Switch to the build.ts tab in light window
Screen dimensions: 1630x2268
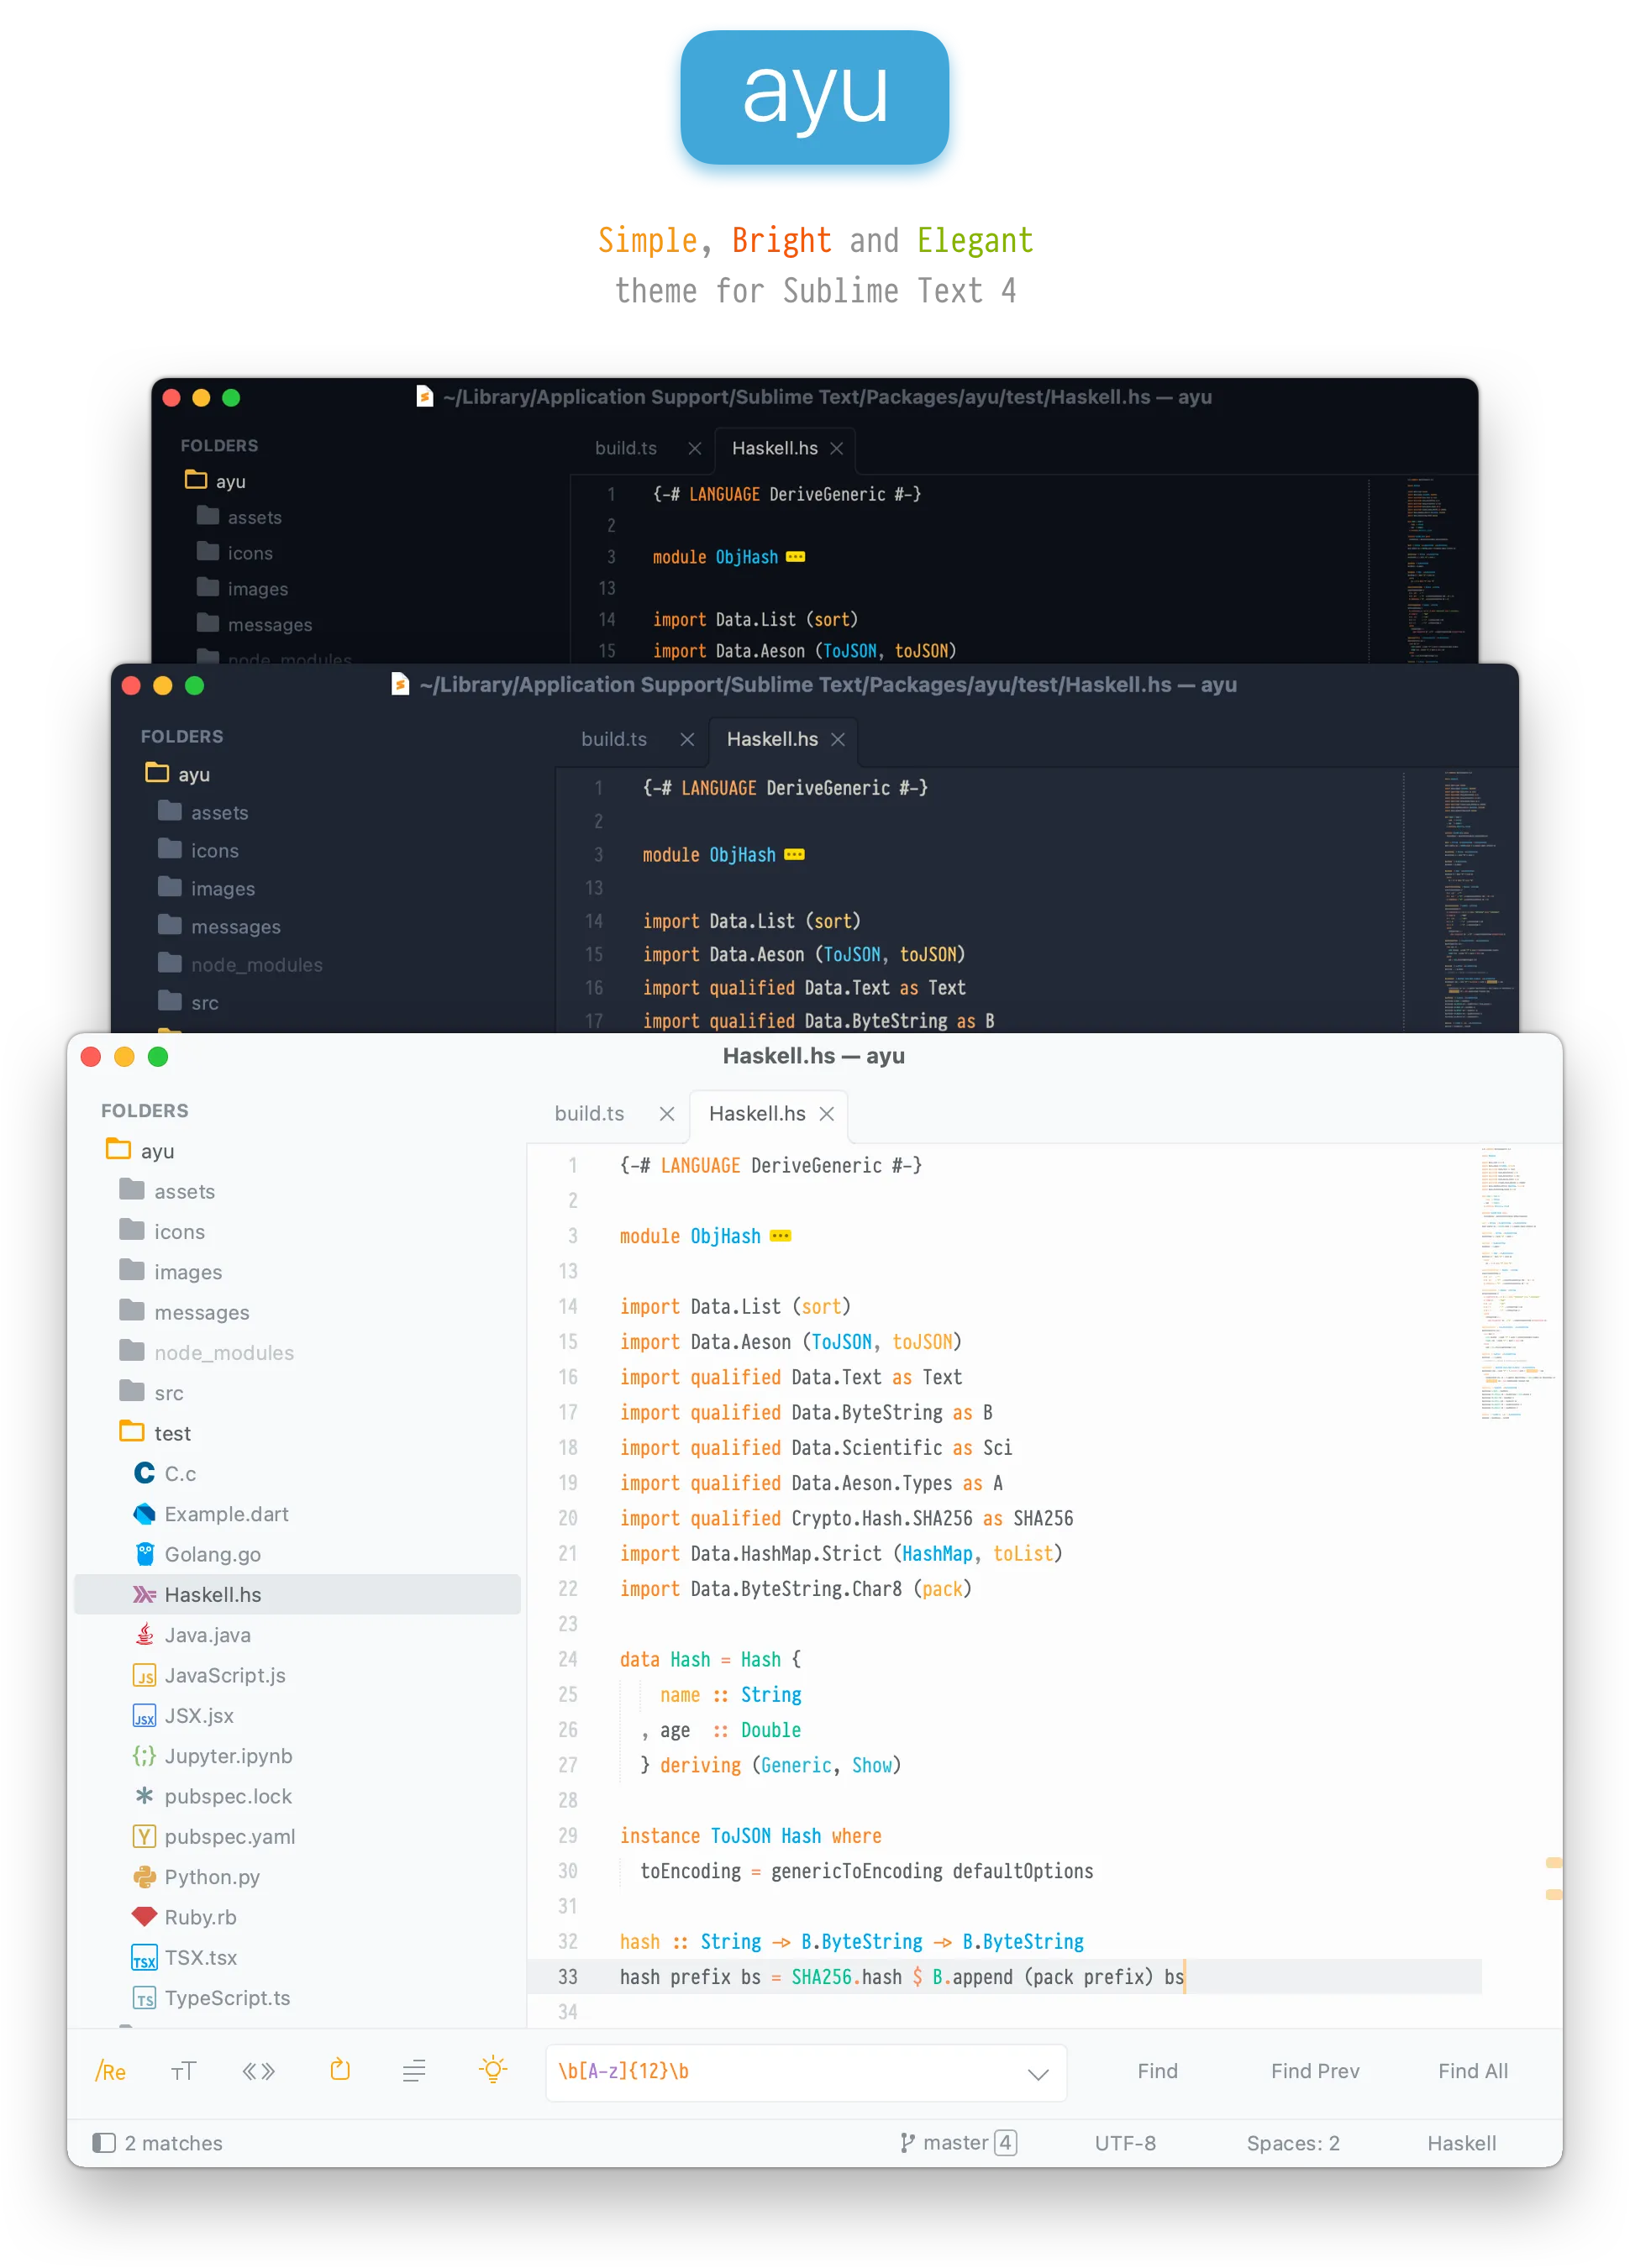tap(589, 1113)
